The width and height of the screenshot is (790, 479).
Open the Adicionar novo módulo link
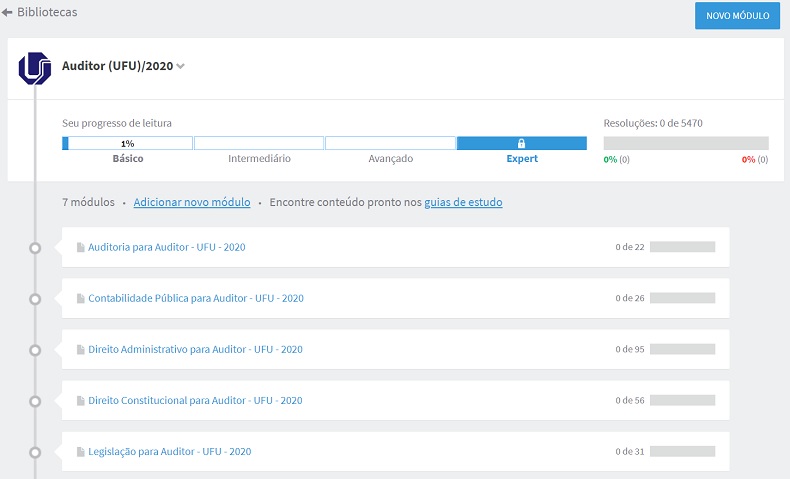pyautogui.click(x=192, y=202)
